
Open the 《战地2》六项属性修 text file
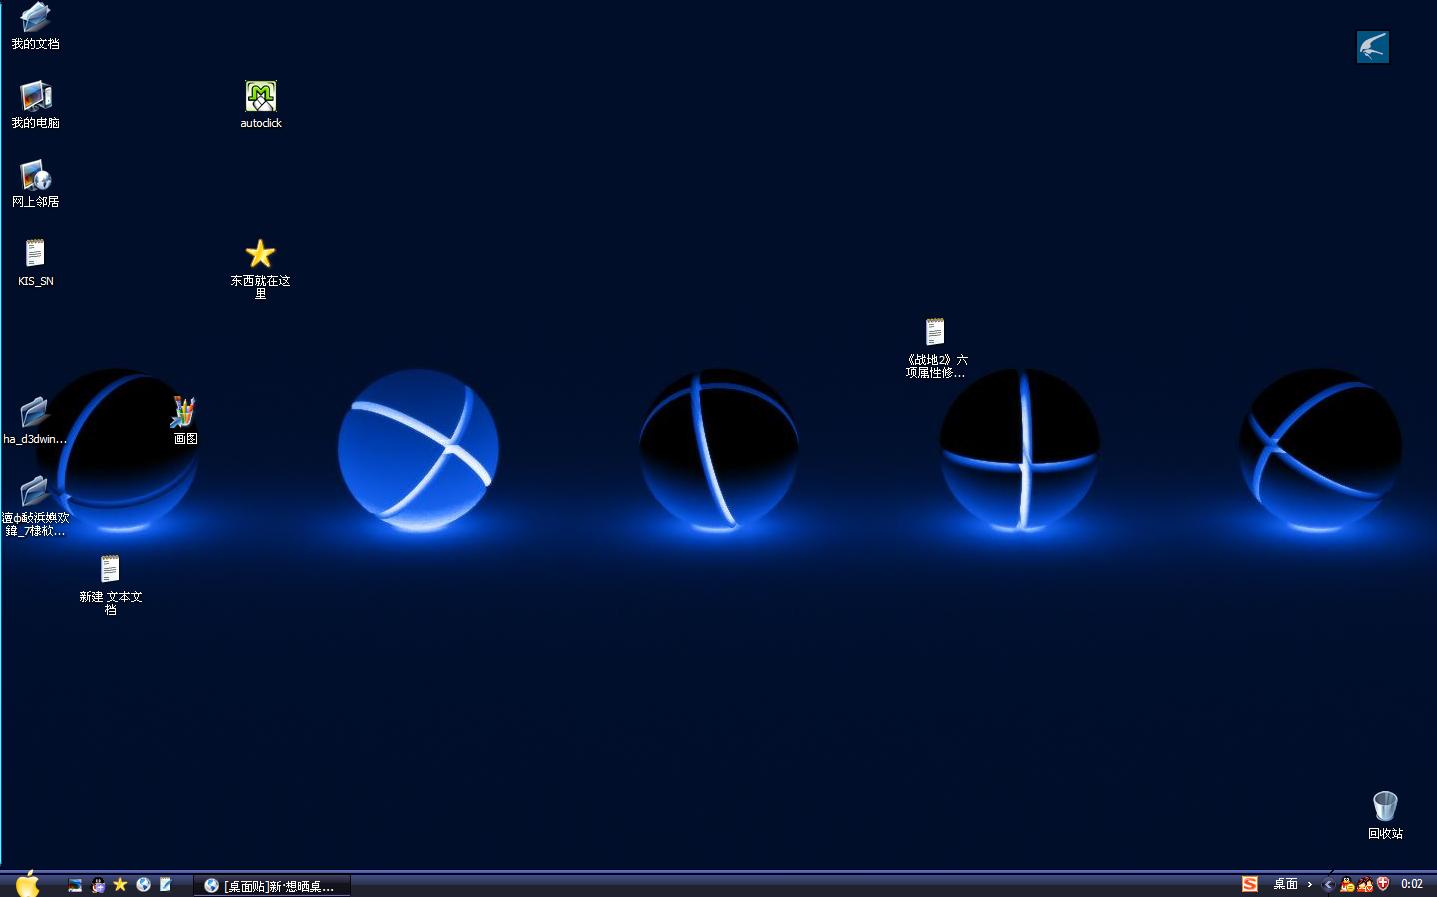[935, 347]
